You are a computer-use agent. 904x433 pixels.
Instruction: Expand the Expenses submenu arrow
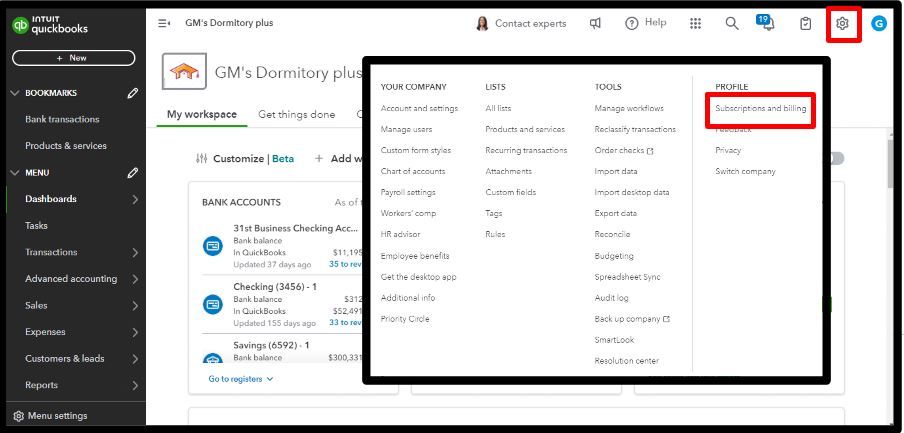(135, 332)
